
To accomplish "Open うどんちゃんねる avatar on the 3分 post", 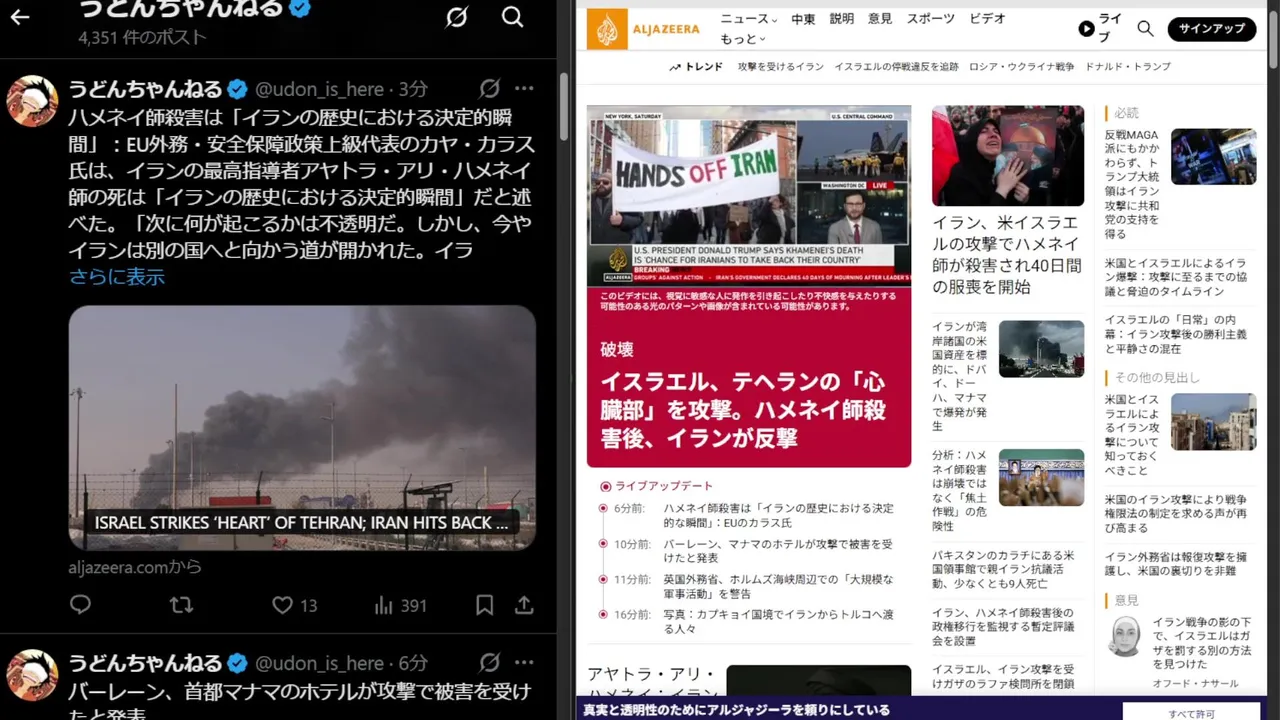I will pyautogui.click(x=33, y=100).
